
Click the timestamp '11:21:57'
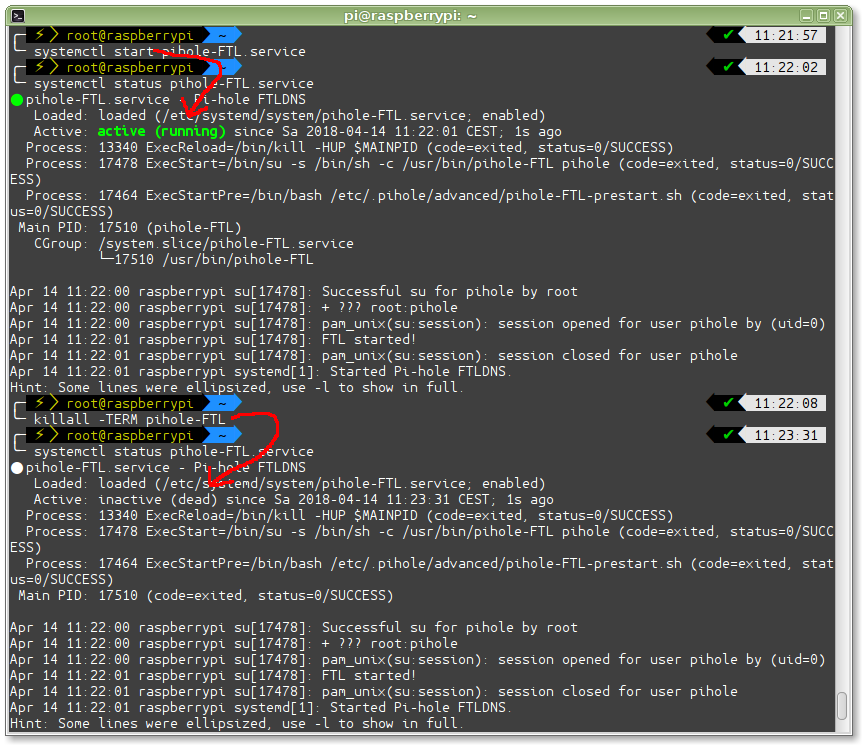tap(786, 36)
